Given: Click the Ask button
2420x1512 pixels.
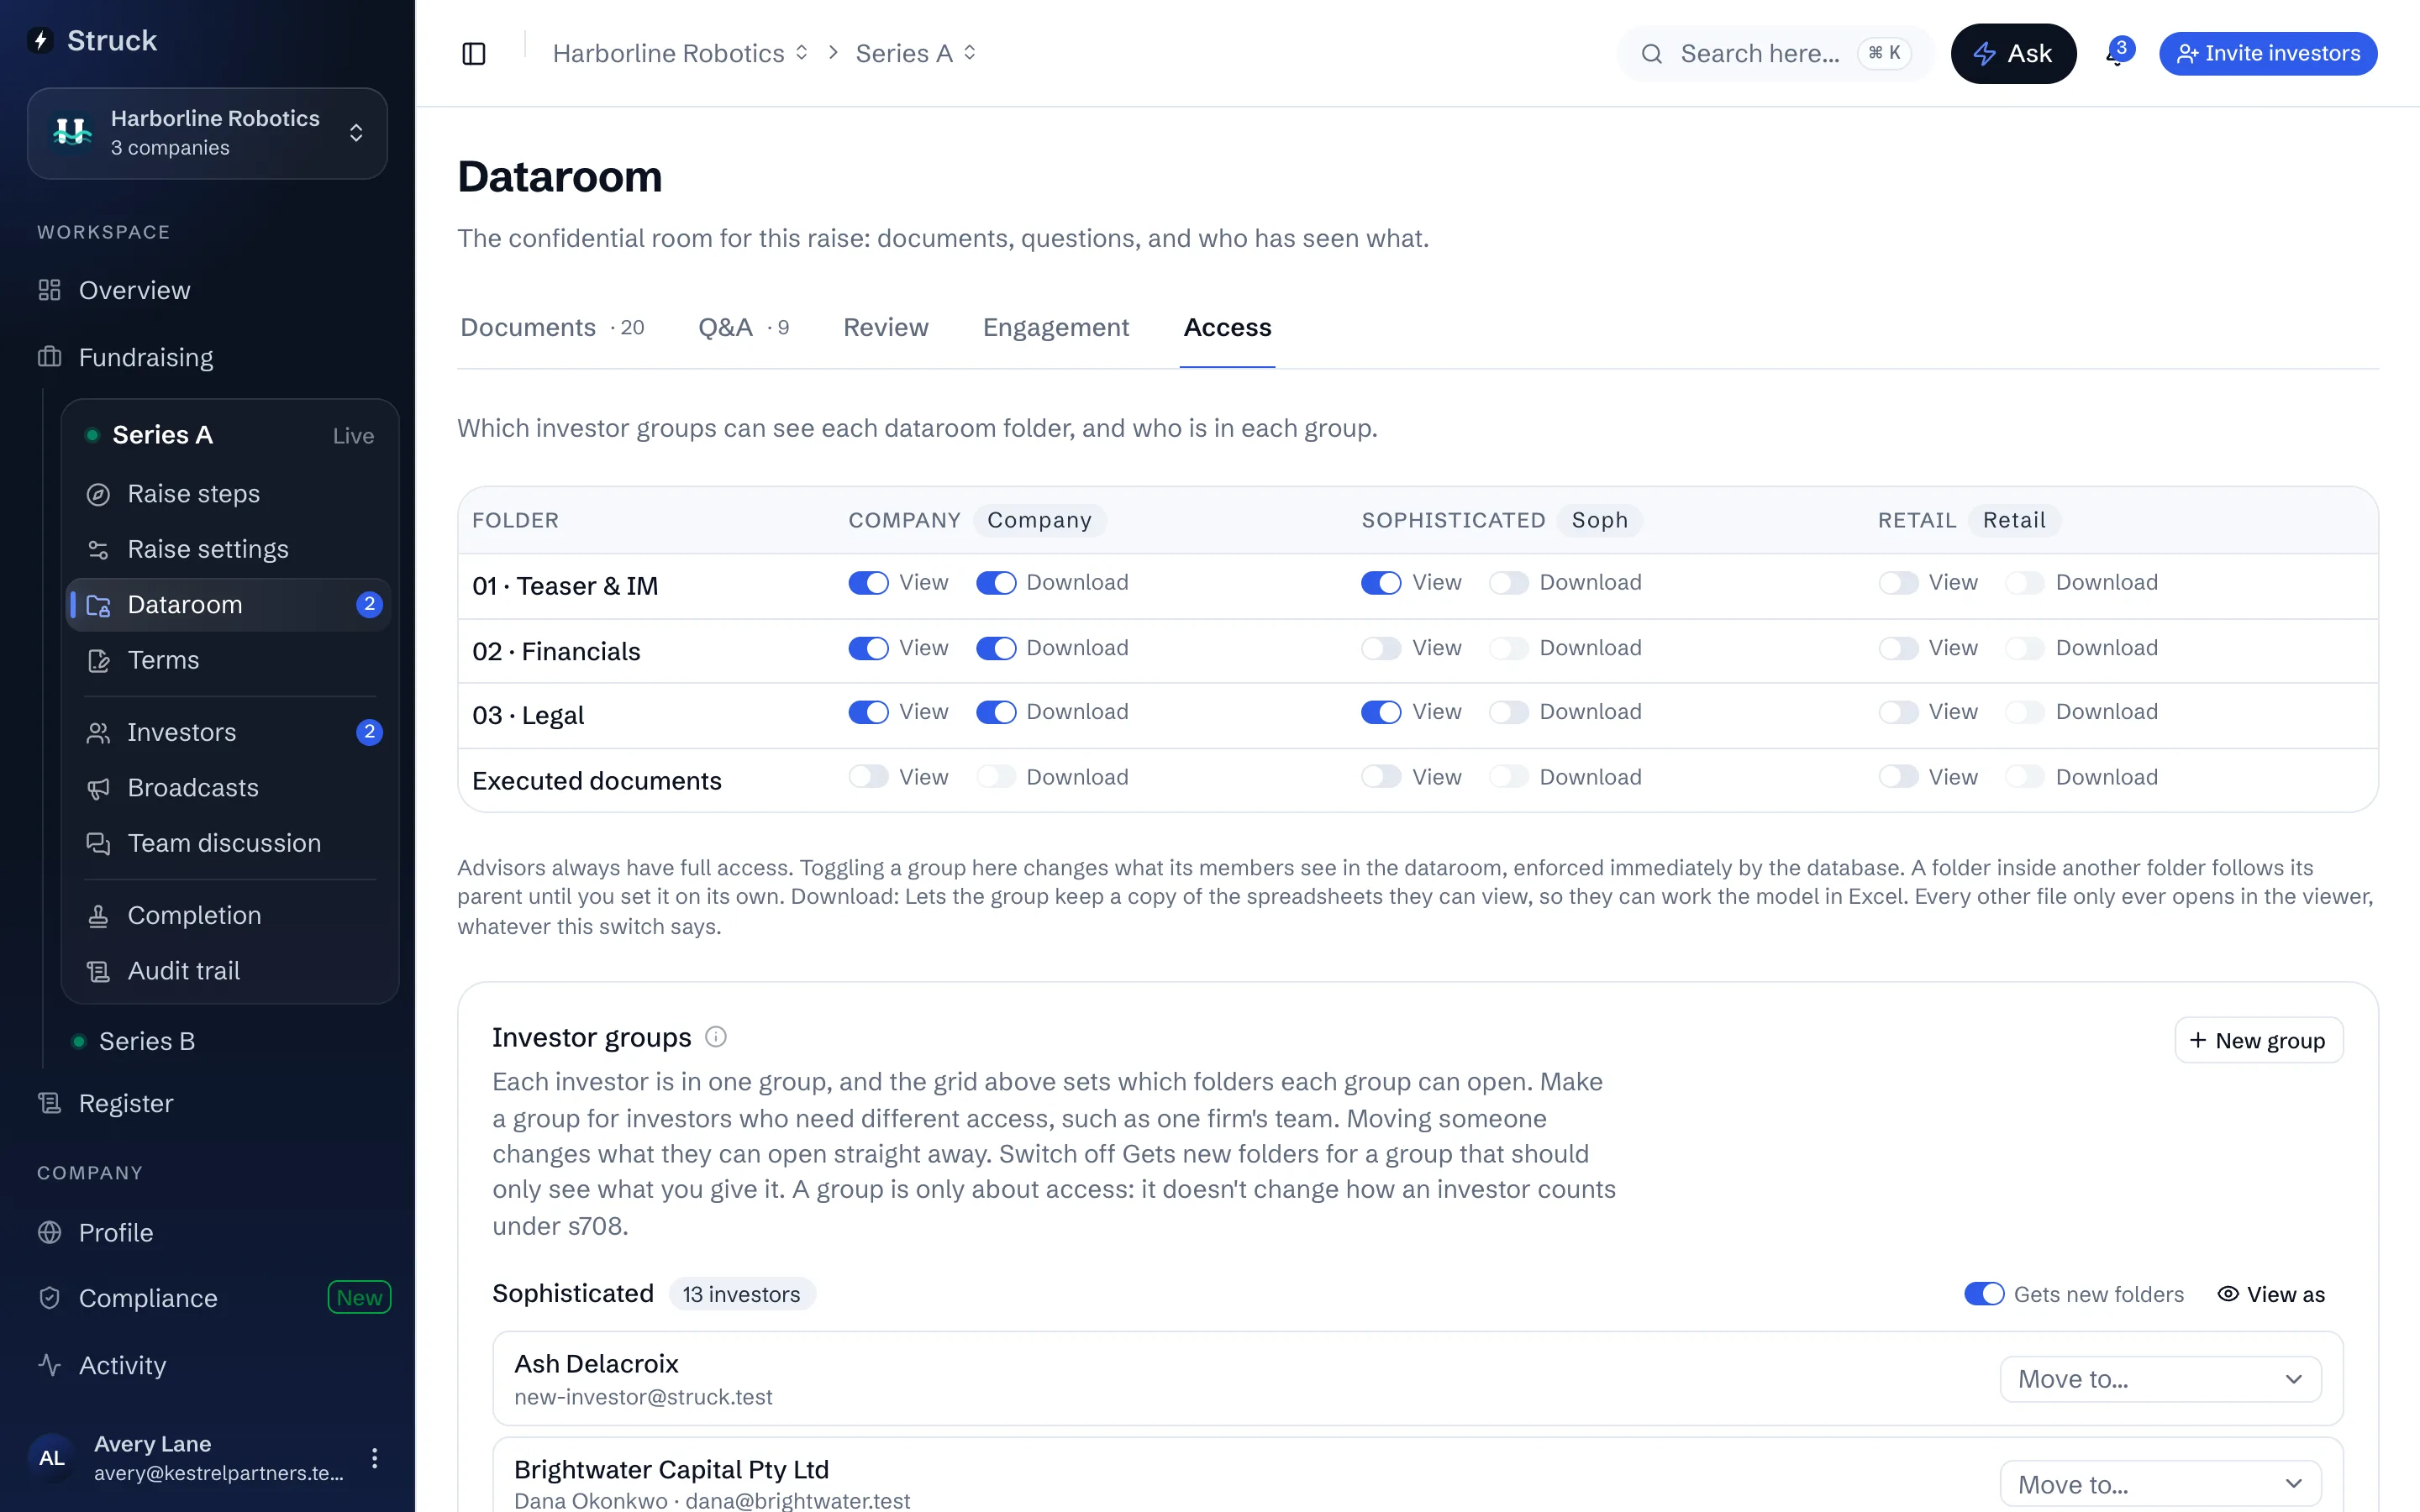Looking at the screenshot, I should (x=2013, y=53).
